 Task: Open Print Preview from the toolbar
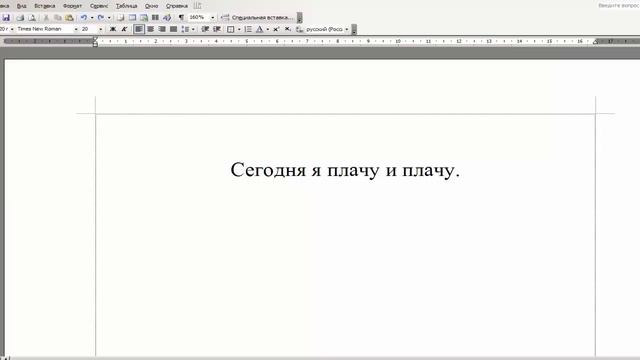[32, 18]
